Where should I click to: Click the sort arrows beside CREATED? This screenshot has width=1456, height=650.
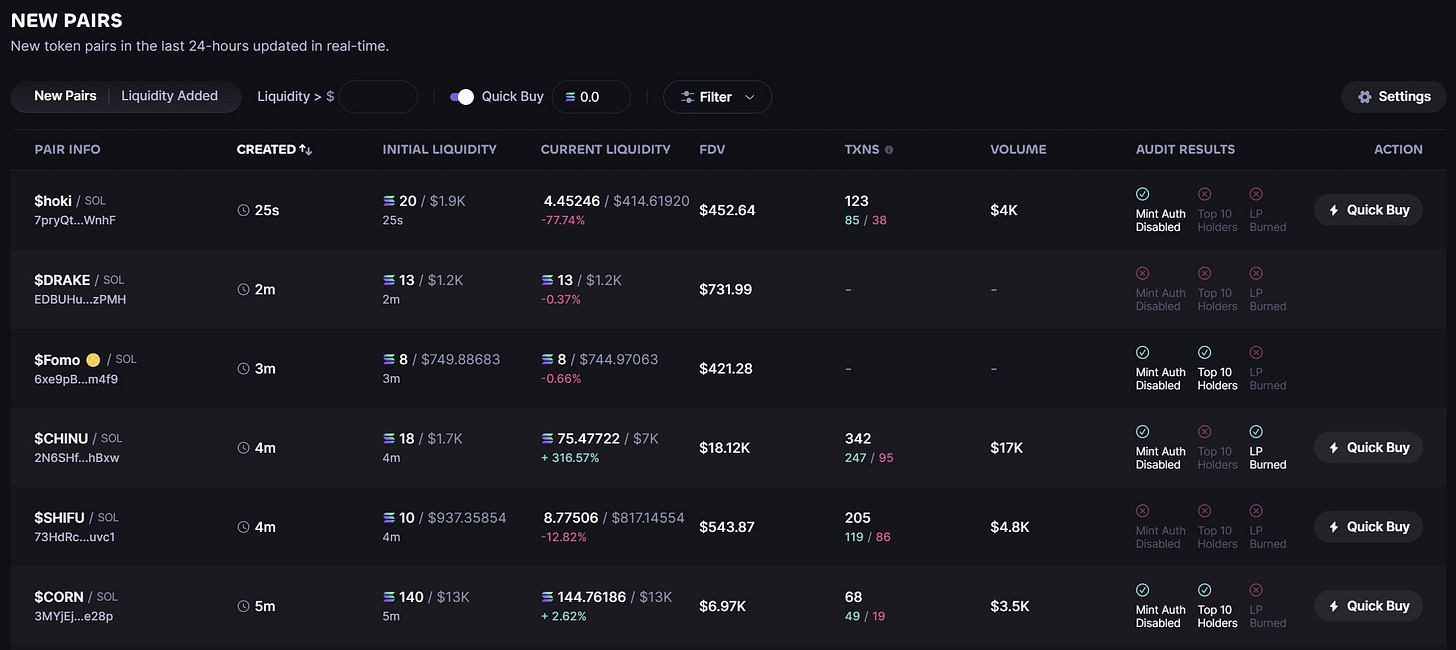click(306, 150)
